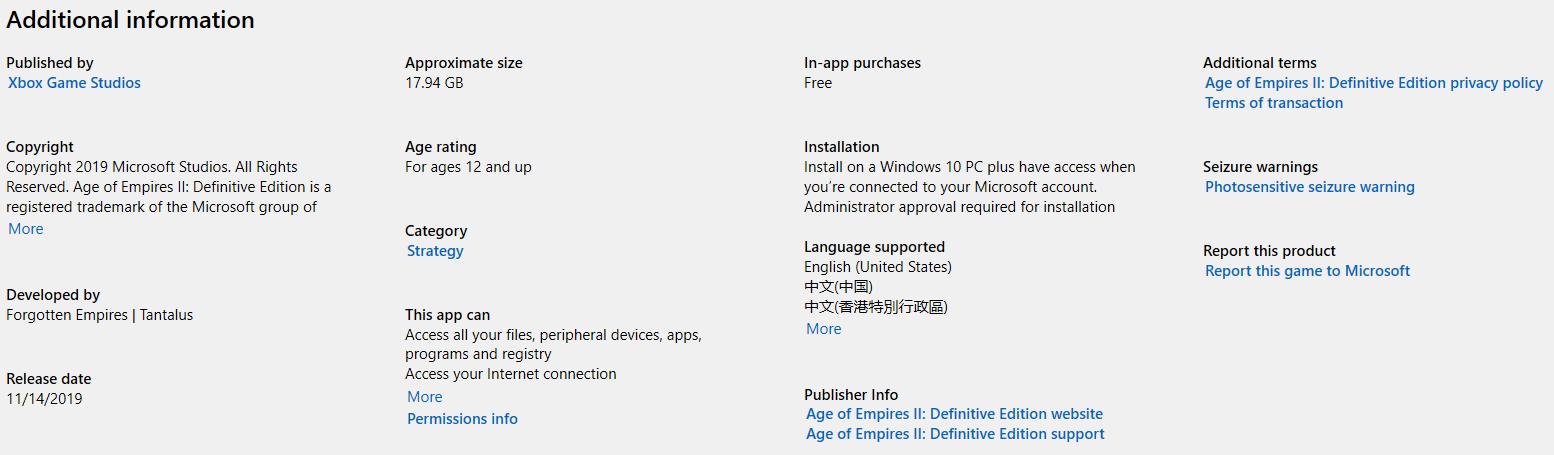Viewport: 1554px width, 455px height.
Task: Open the Strategy category link
Action: click(435, 251)
